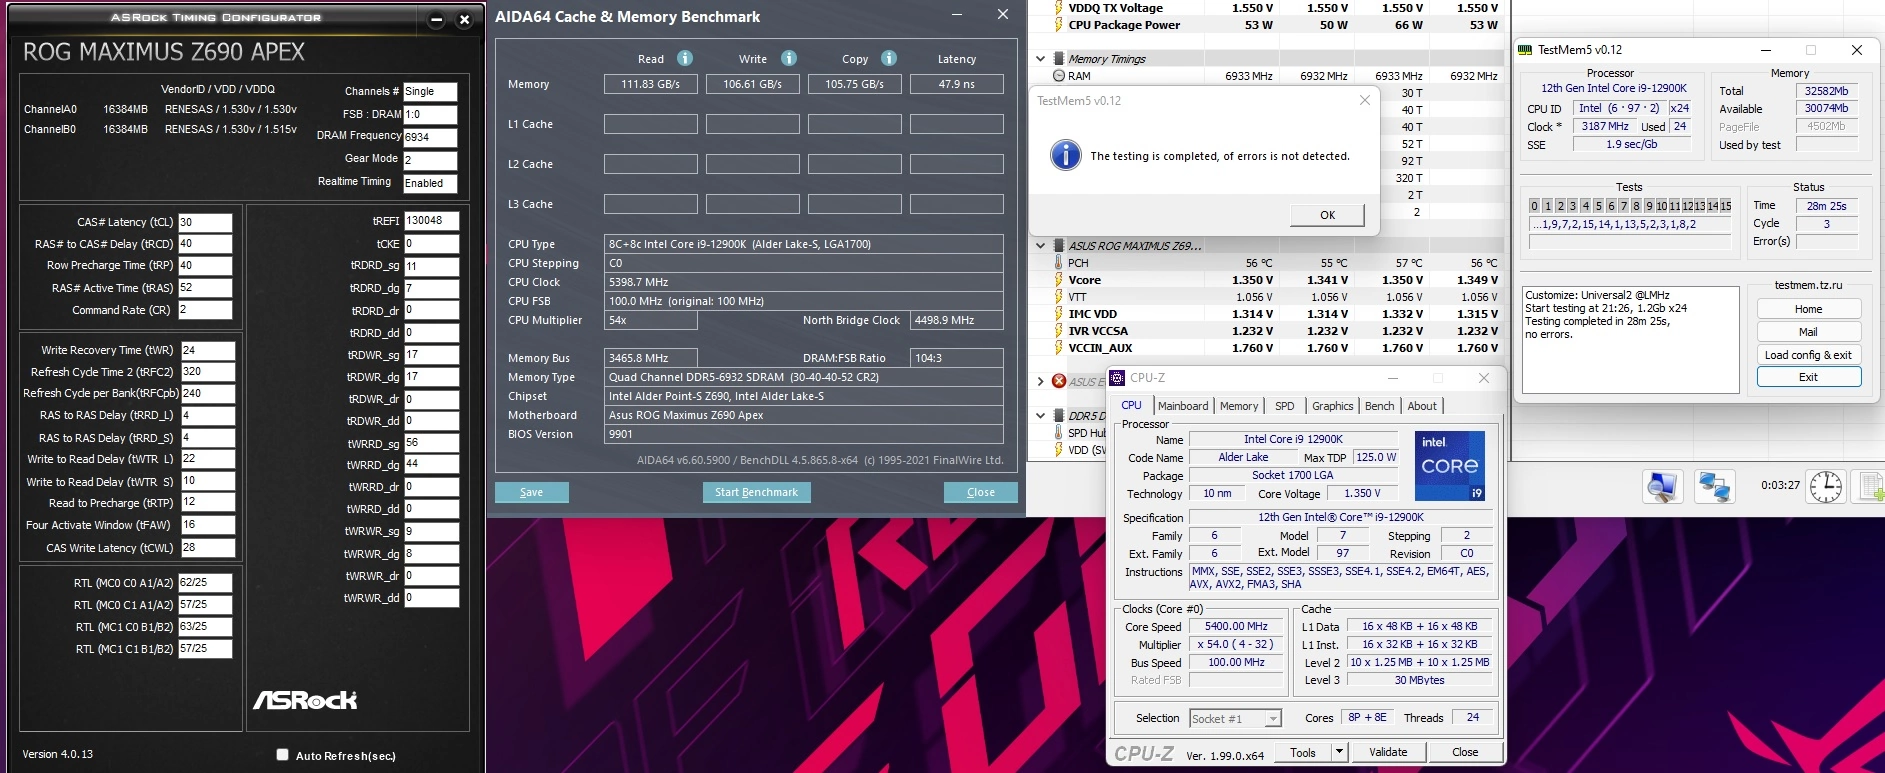
Task: Click test number 0 cell in TestMem5
Action: [x=1535, y=206]
